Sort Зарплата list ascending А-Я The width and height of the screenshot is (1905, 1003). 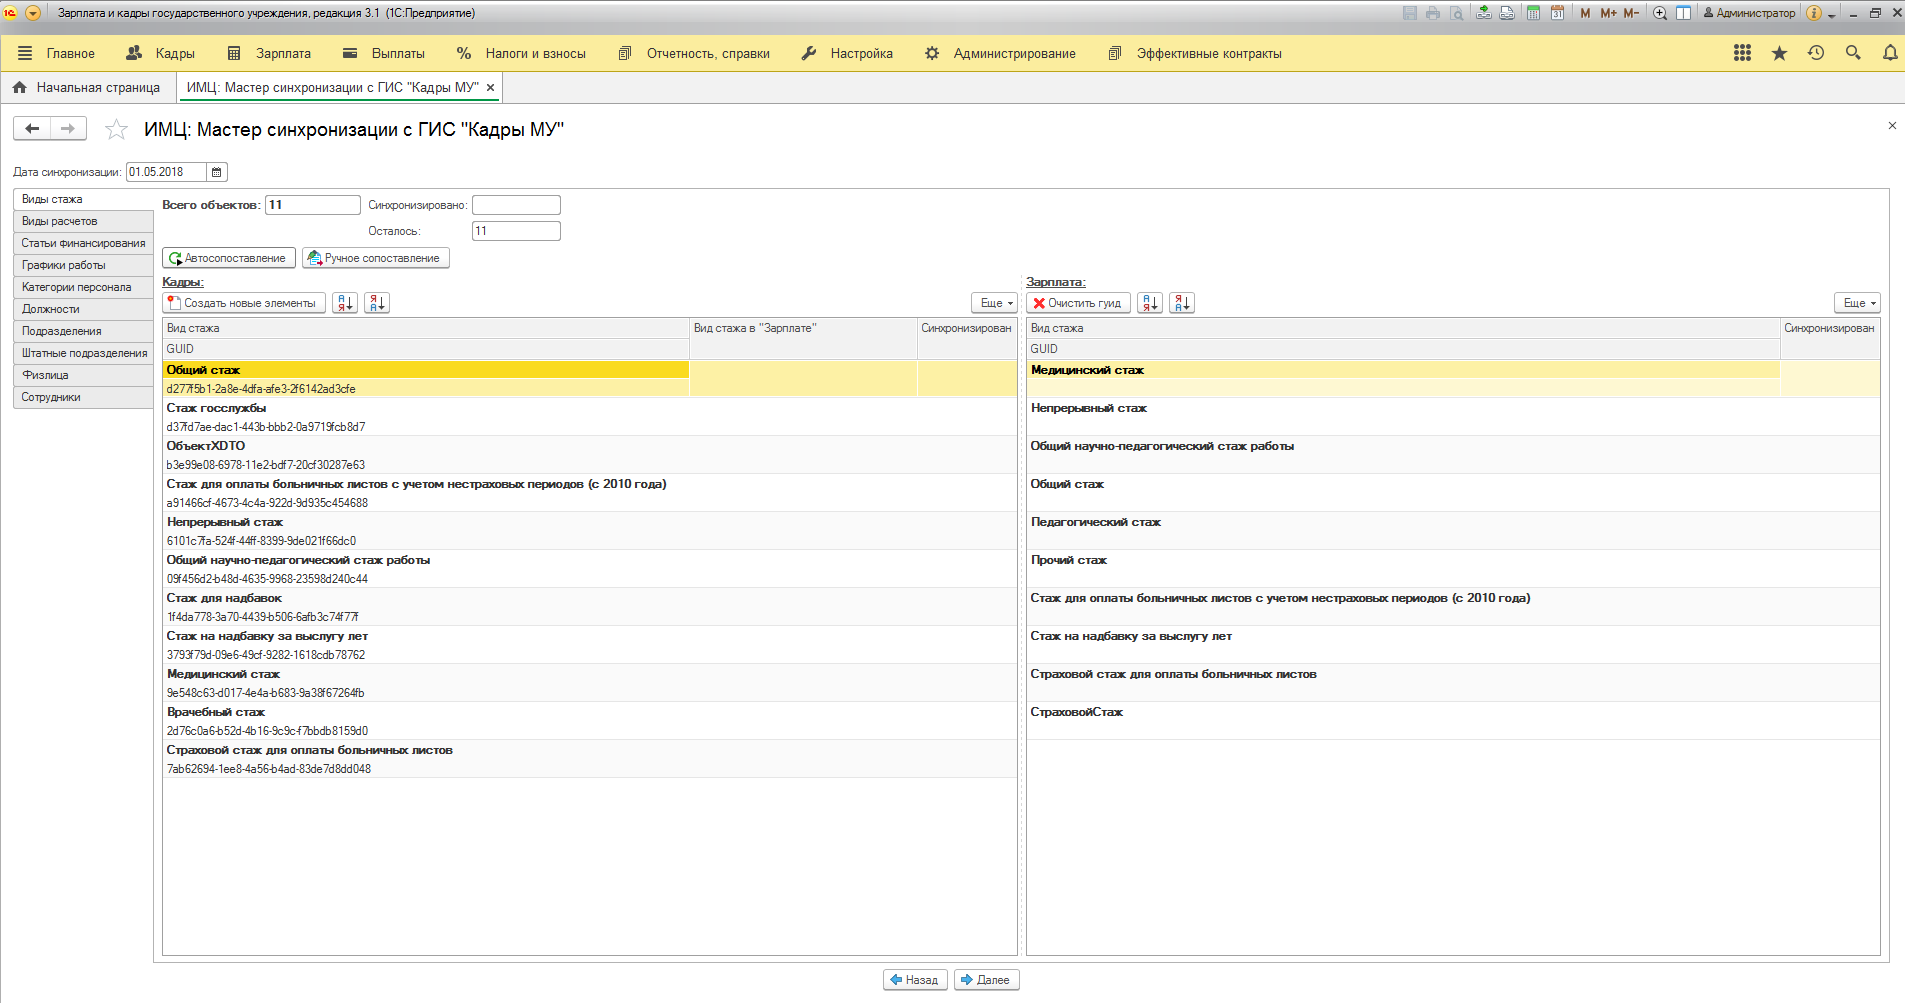(x=1150, y=303)
